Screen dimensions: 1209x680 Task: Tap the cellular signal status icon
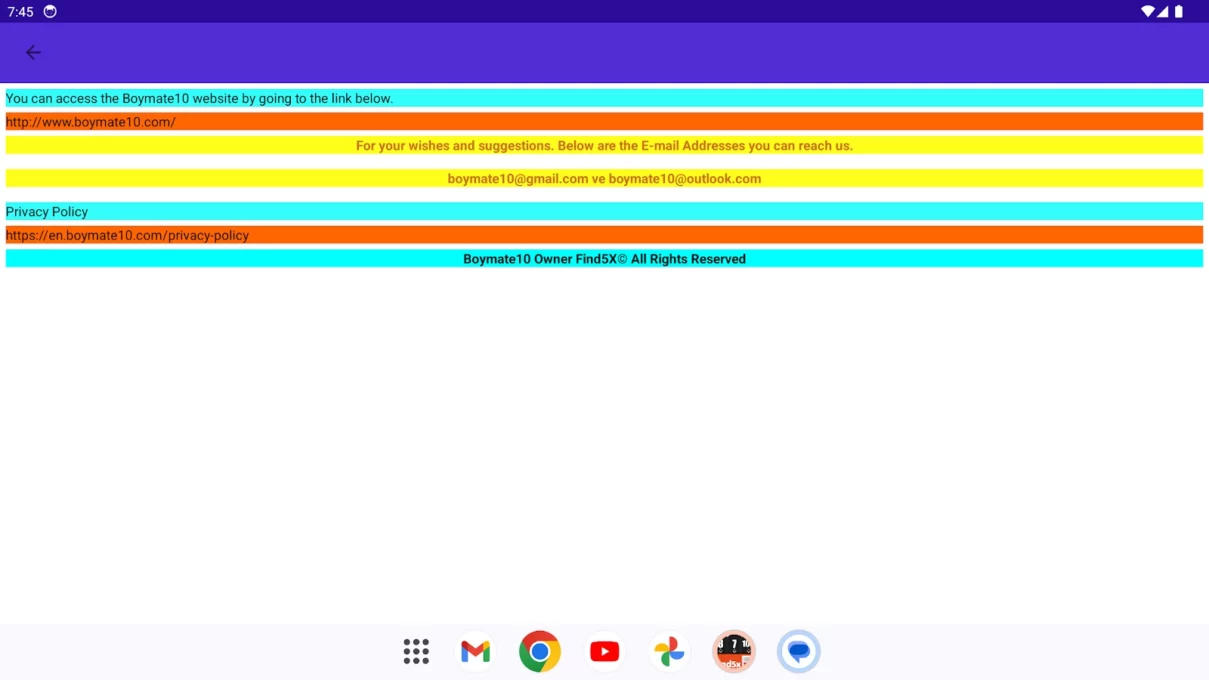(1163, 12)
